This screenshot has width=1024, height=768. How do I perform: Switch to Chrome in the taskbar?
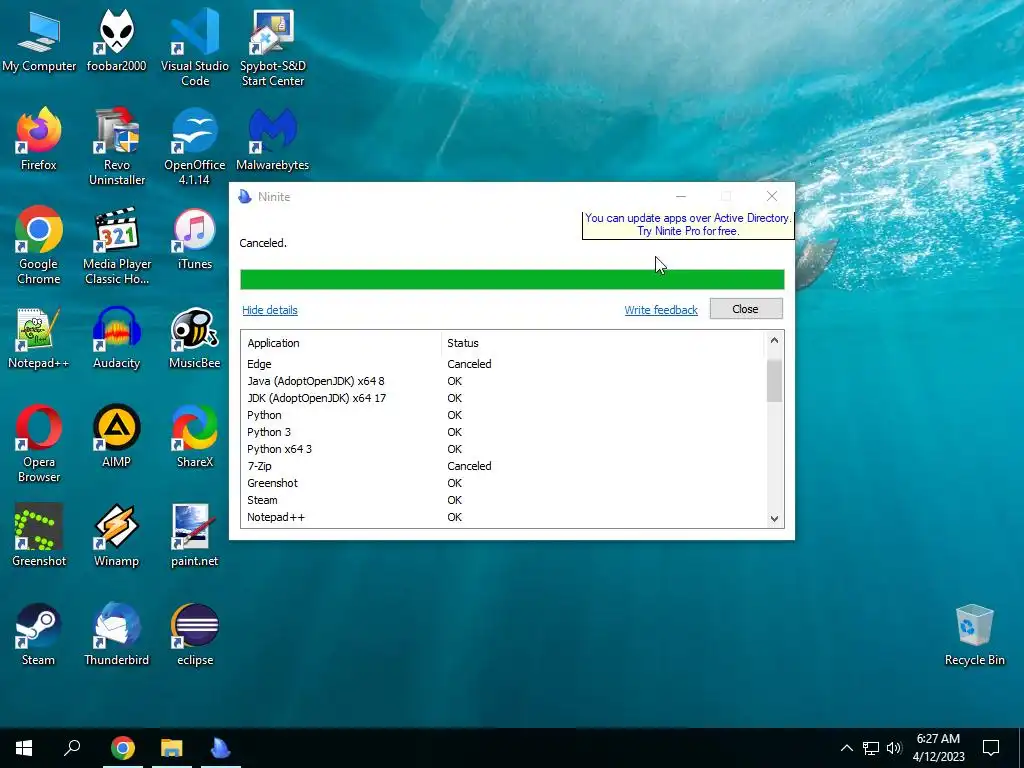[x=123, y=748]
